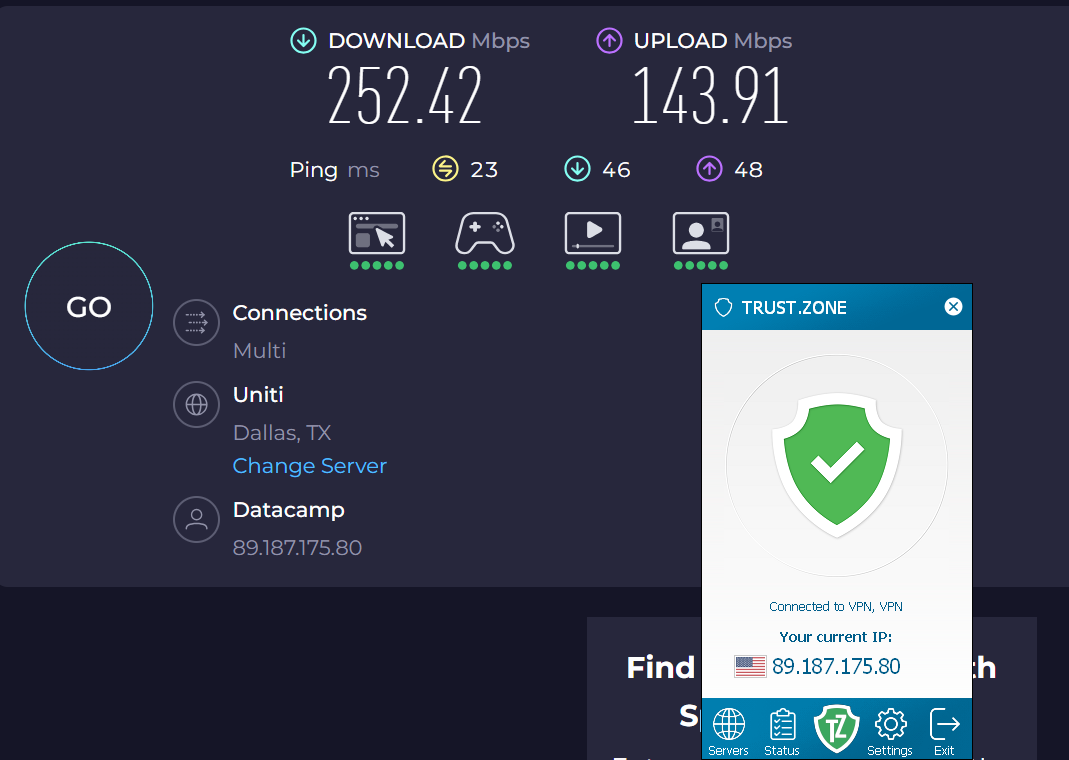
Task: Click the central TZ shield logo button
Action: tap(836, 728)
